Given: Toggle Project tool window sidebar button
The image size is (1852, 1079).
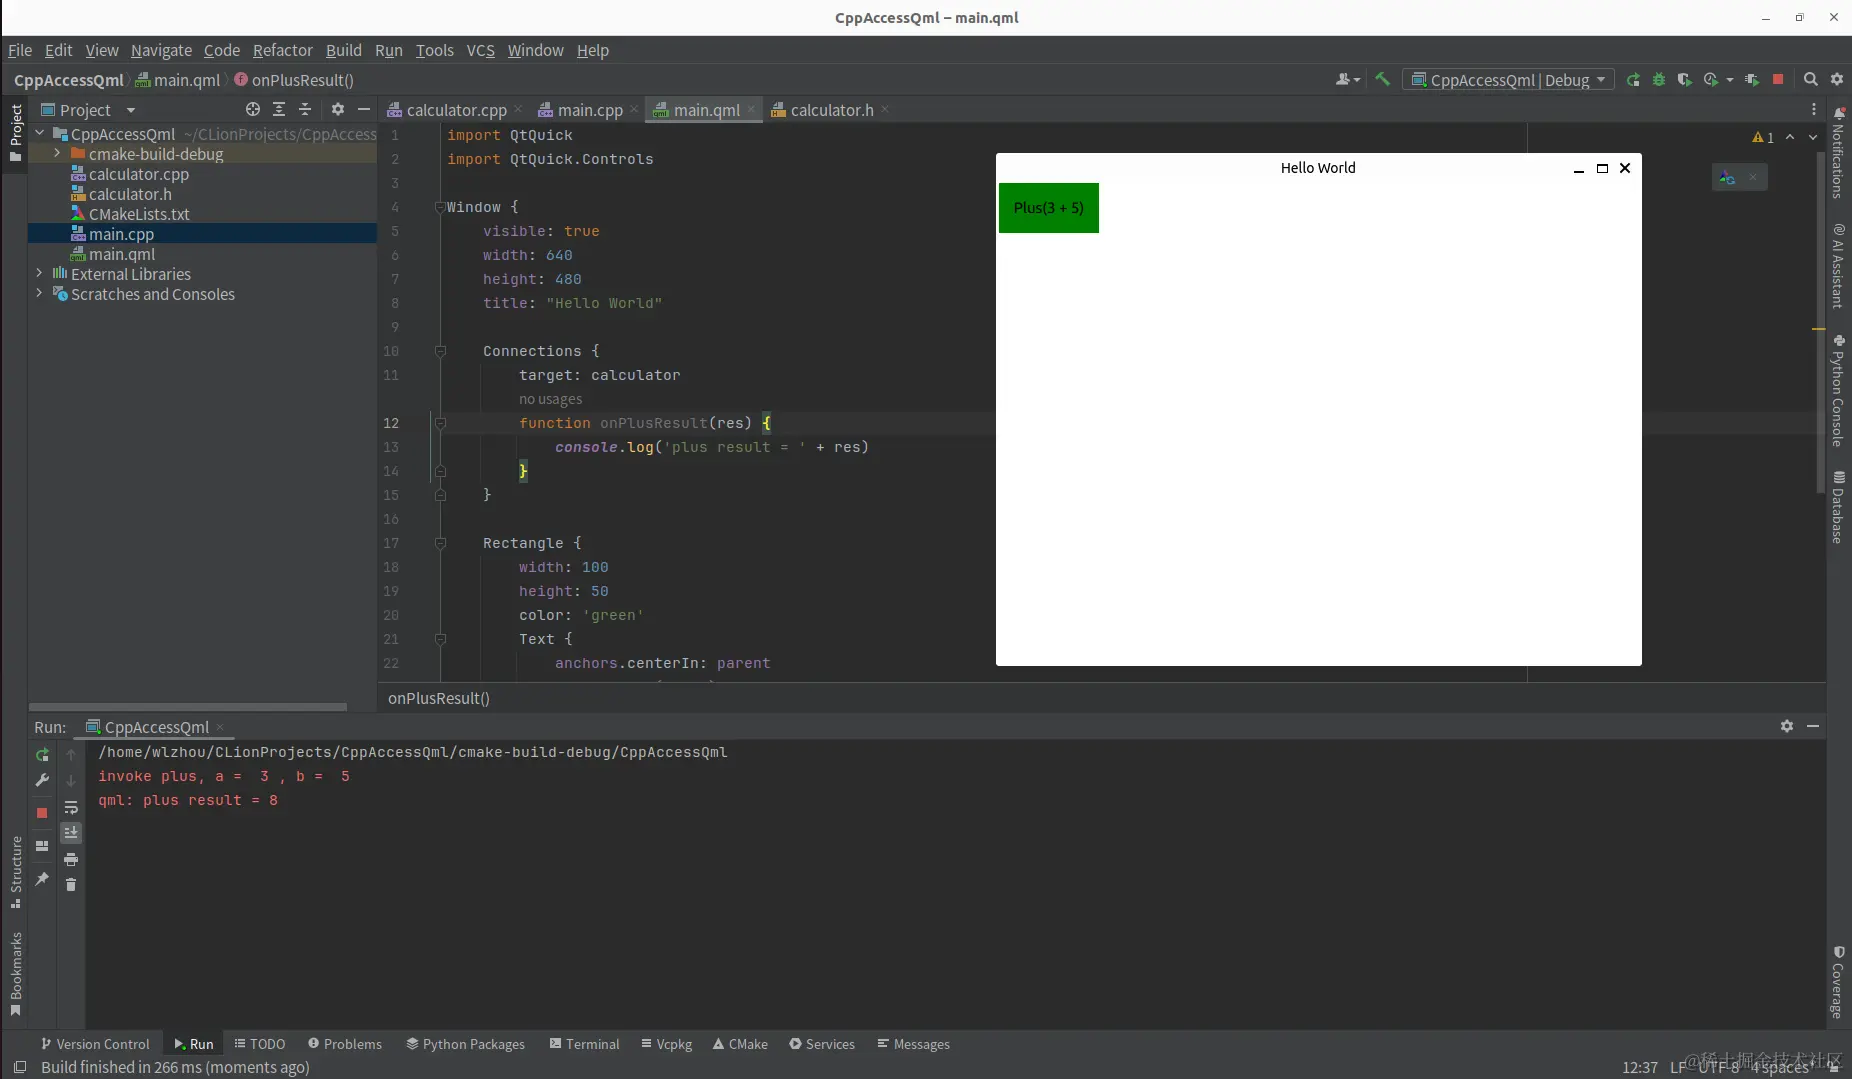Looking at the screenshot, I should pyautogui.click(x=15, y=133).
